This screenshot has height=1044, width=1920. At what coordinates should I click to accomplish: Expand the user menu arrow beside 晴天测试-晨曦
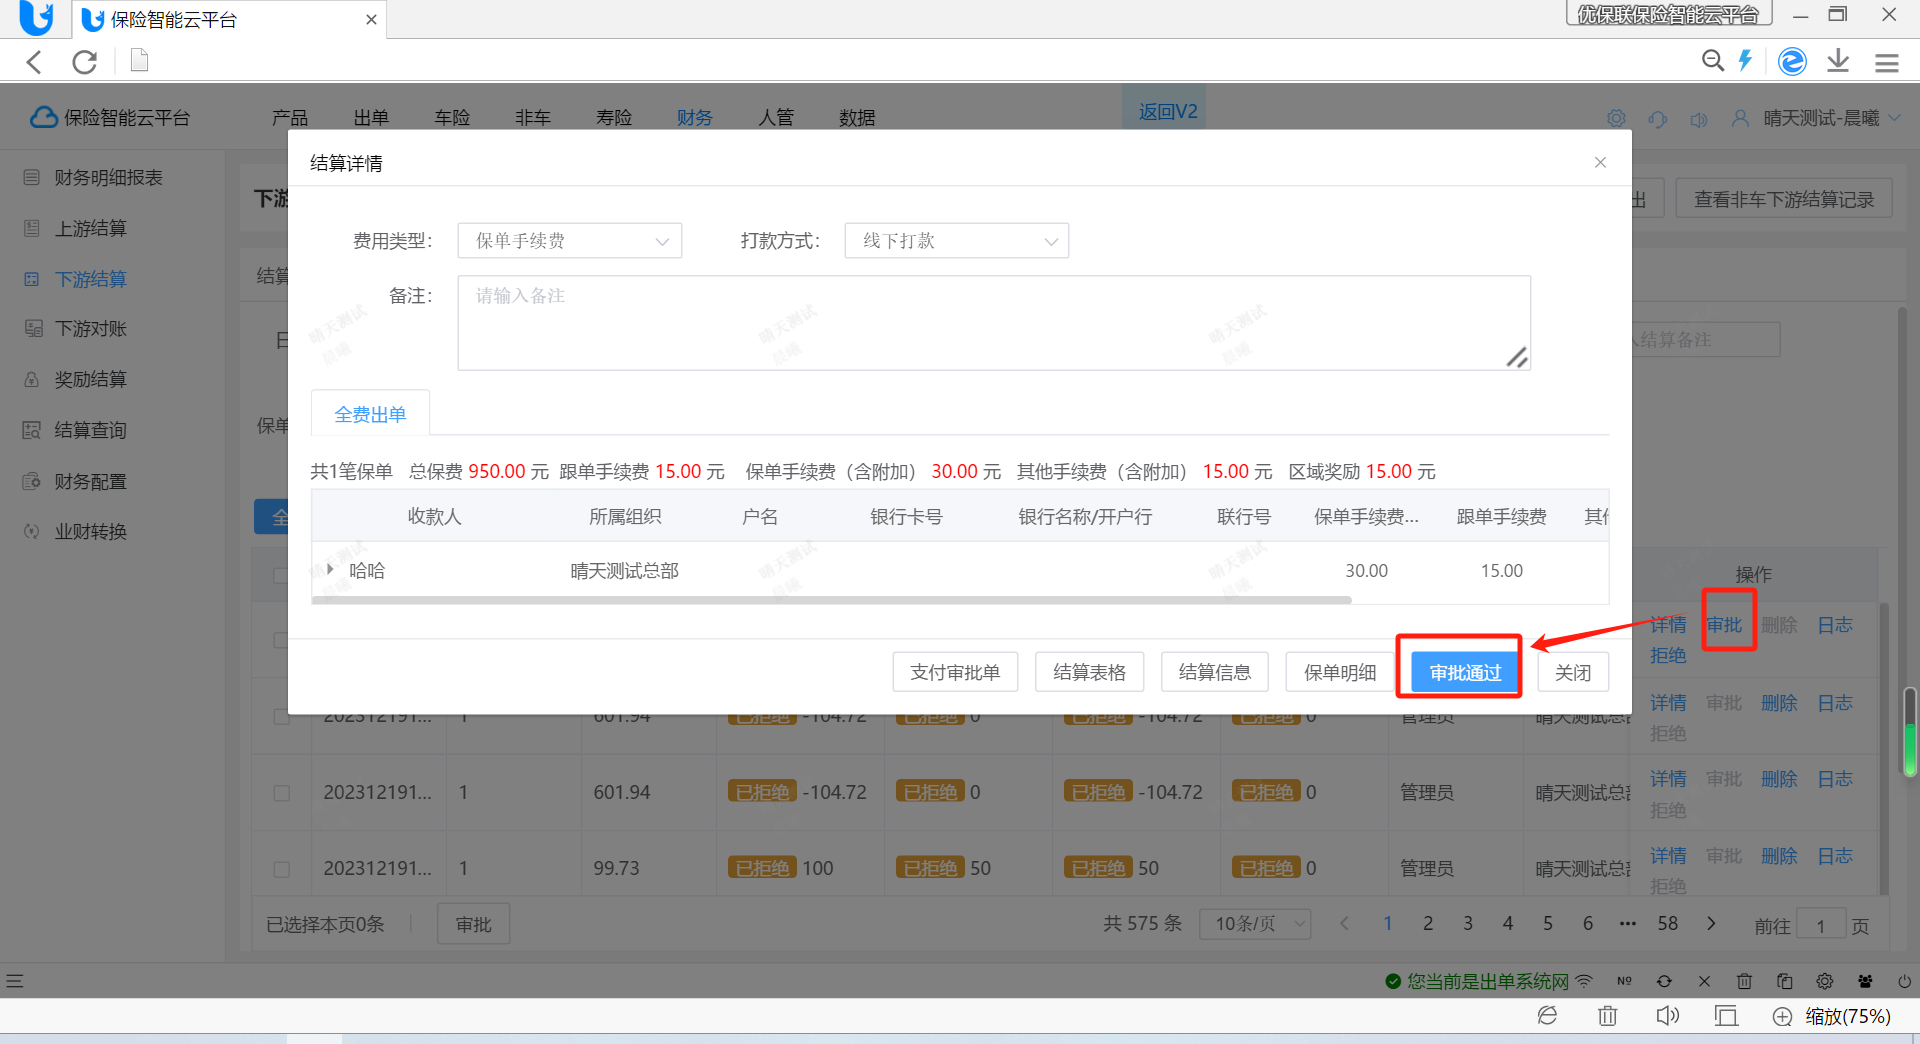click(1896, 118)
